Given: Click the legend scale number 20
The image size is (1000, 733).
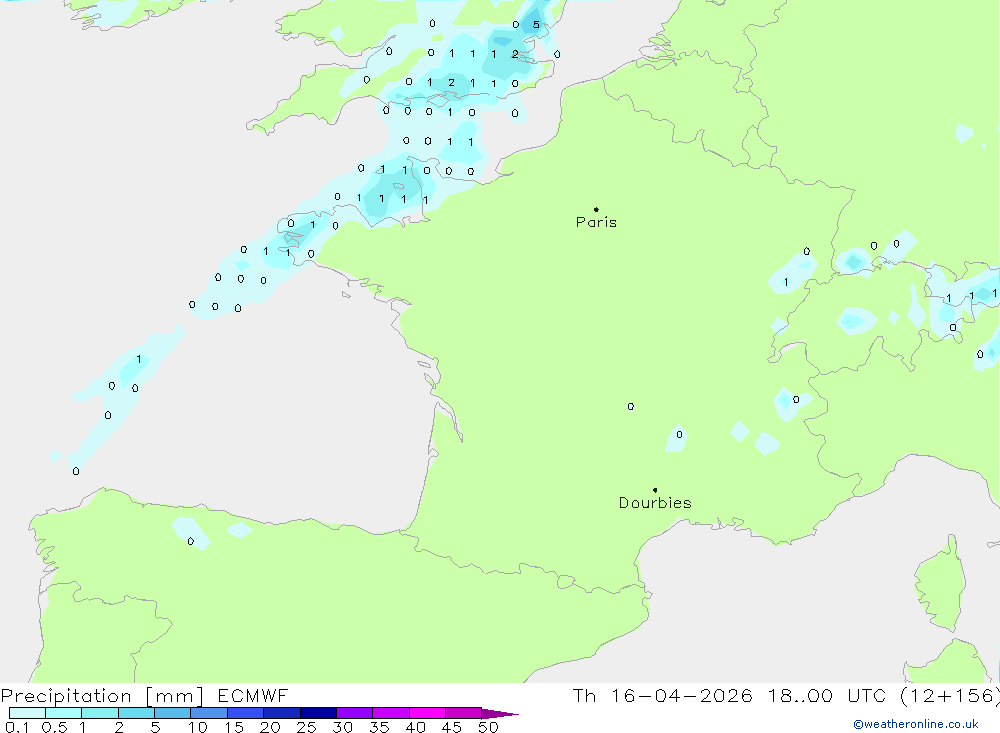Looking at the screenshot, I should pos(270,727).
